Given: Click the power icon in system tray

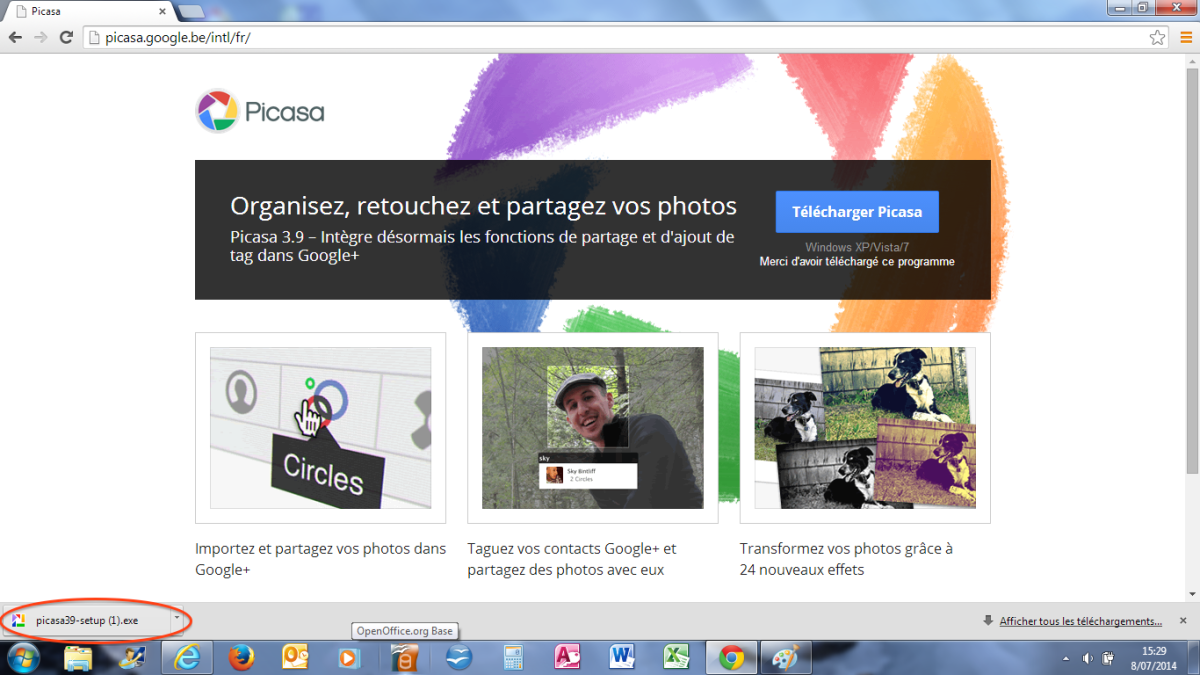Looking at the screenshot, I should tap(1108, 658).
